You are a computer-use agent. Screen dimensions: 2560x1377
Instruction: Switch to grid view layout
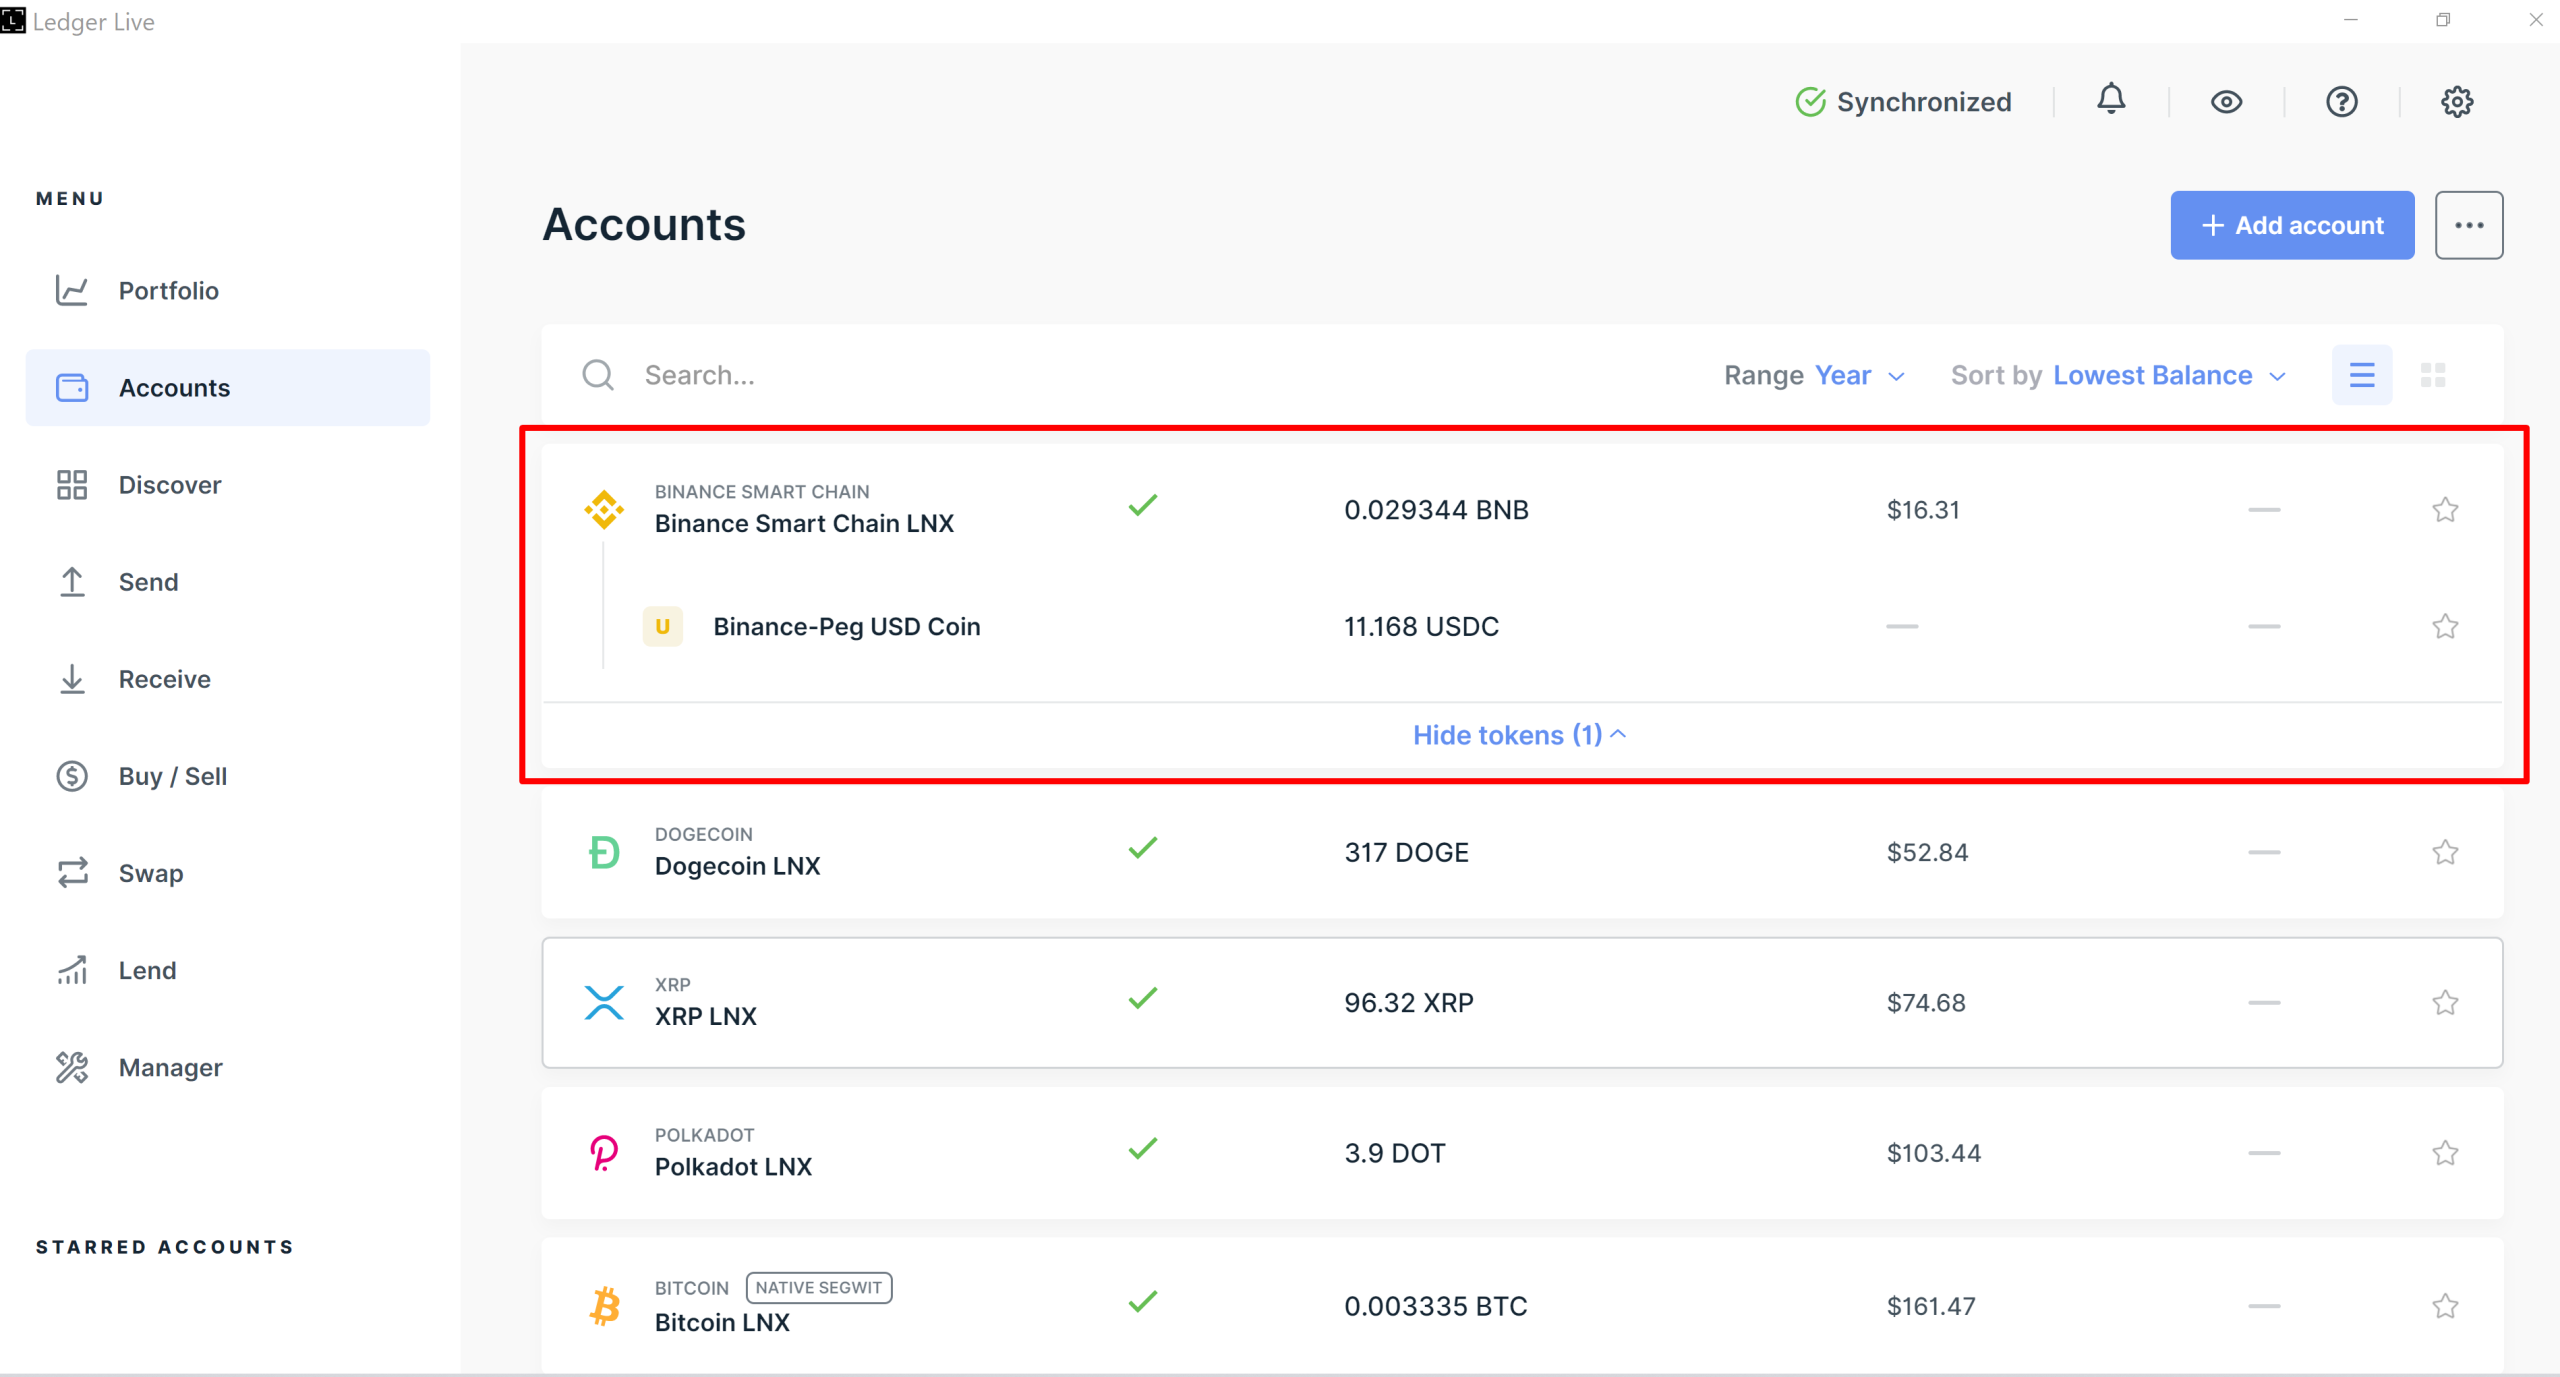click(2433, 375)
